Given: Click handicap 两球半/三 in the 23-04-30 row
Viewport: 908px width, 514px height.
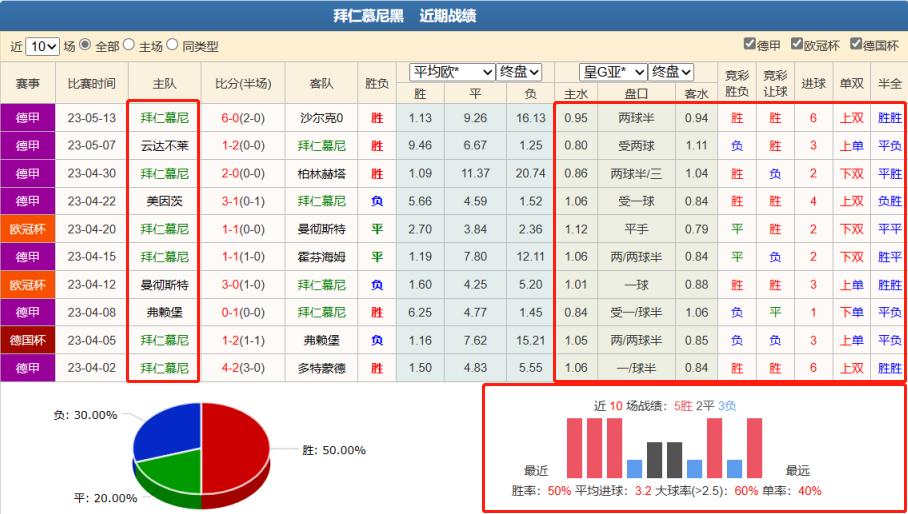Looking at the screenshot, I should point(636,174).
